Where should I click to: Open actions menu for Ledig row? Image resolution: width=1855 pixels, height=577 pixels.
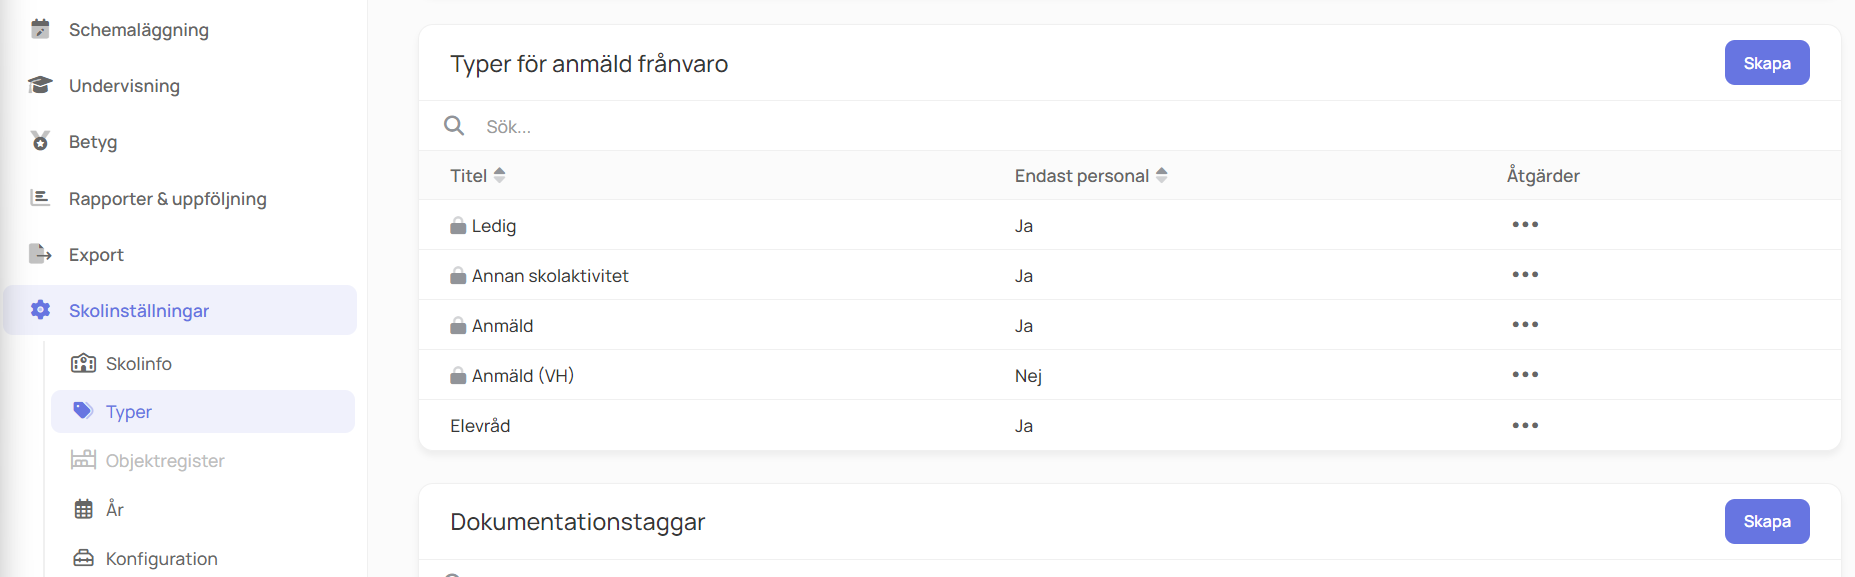[1525, 225]
